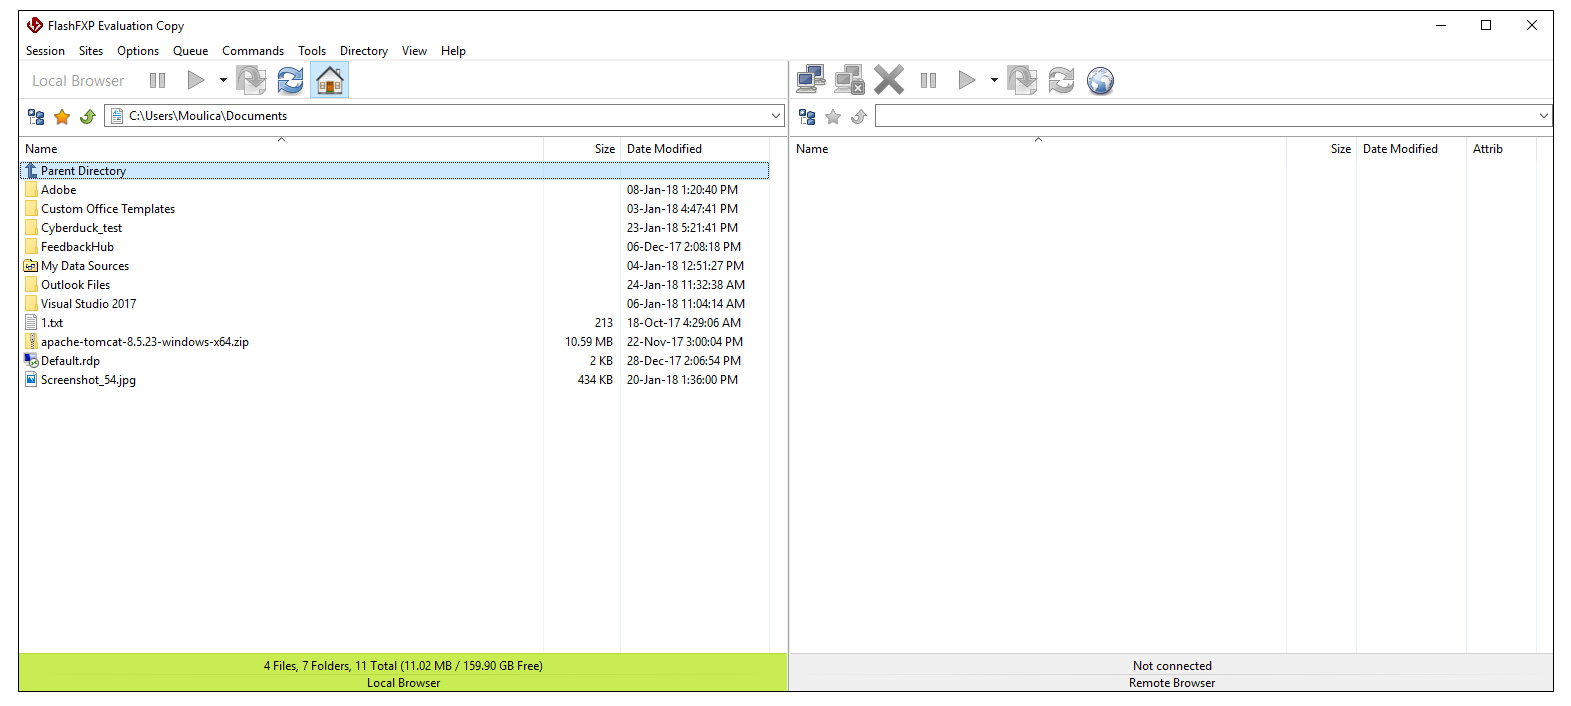Select apache-tomcat-8.5.23-windows-x64.zip file
The image size is (1571, 706).
click(x=394, y=342)
